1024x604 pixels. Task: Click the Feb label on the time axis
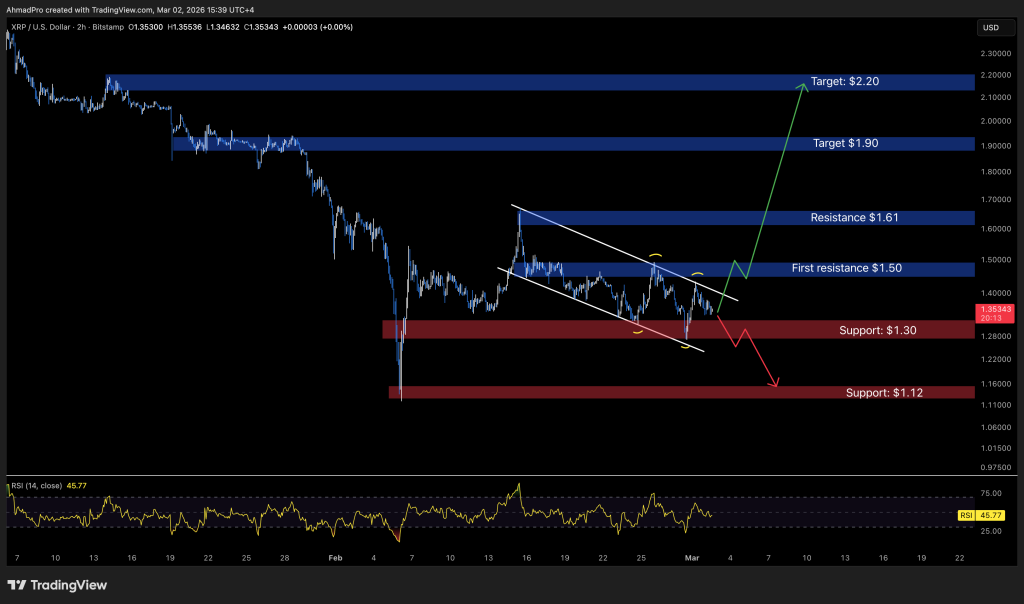(335, 558)
